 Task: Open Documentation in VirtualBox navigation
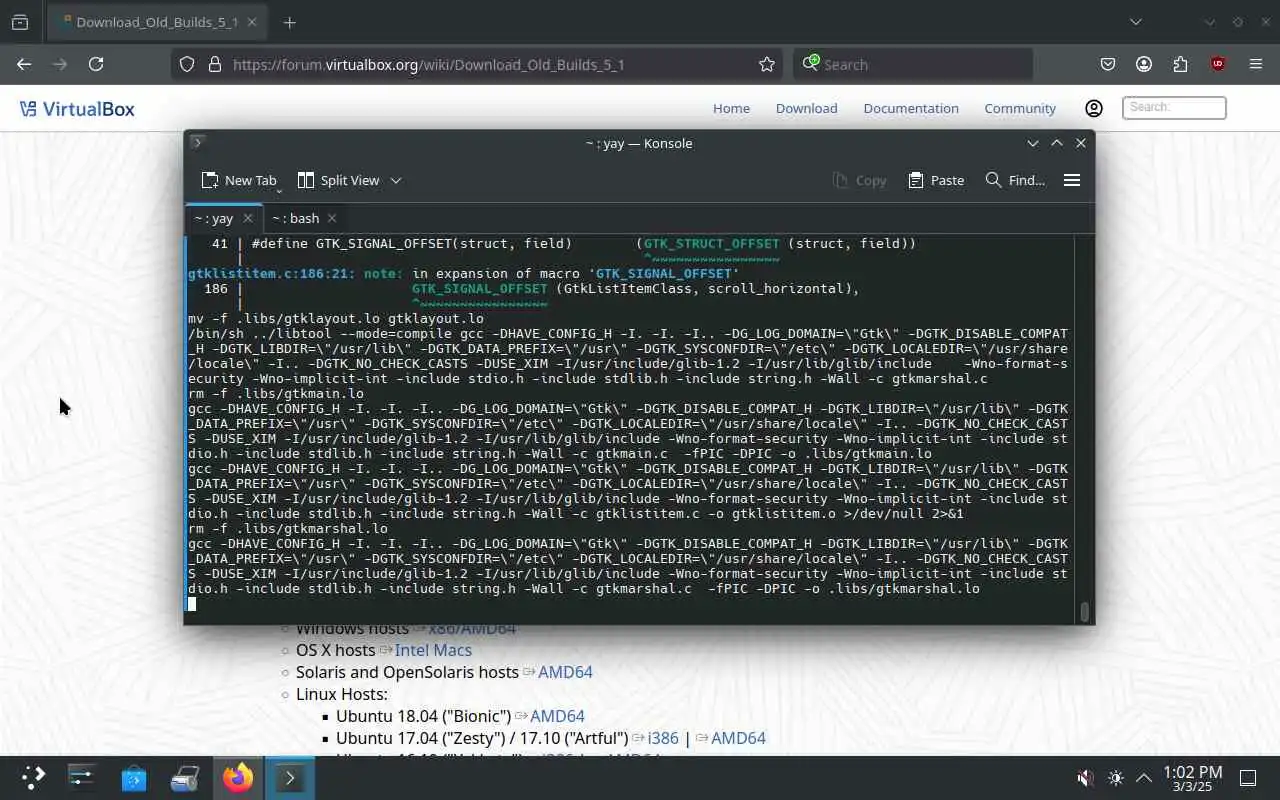point(911,108)
